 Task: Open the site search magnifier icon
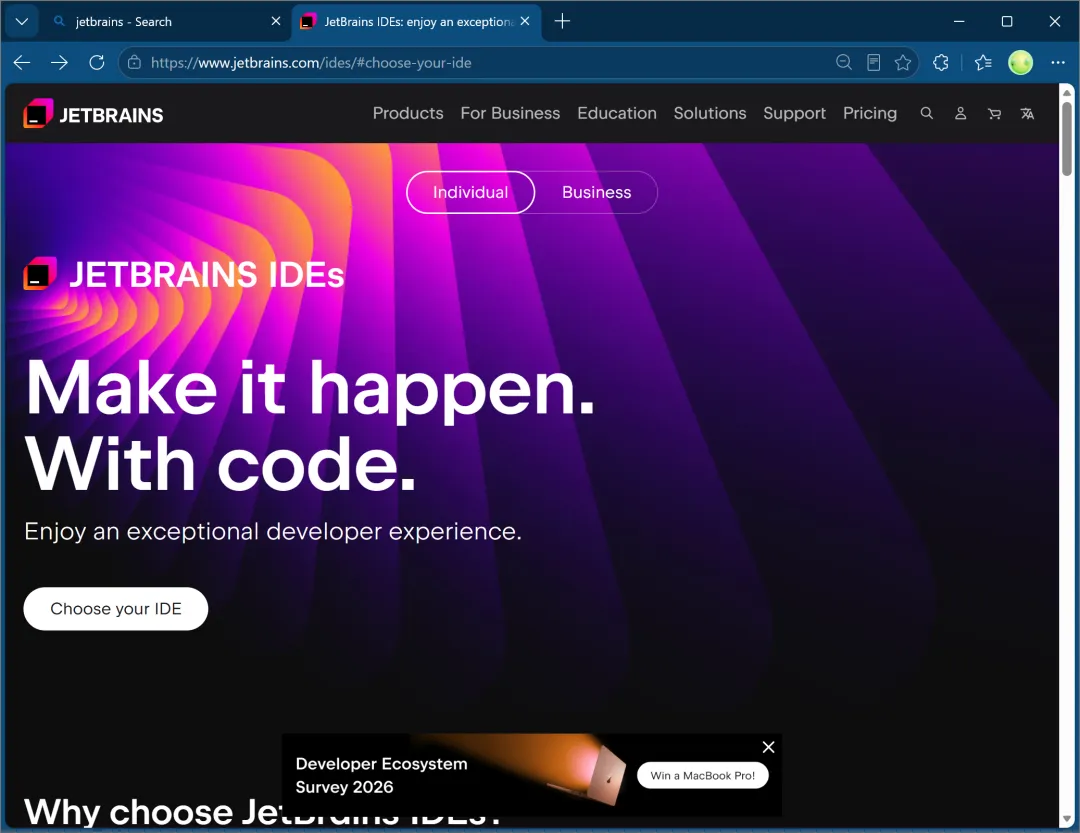[x=926, y=113]
